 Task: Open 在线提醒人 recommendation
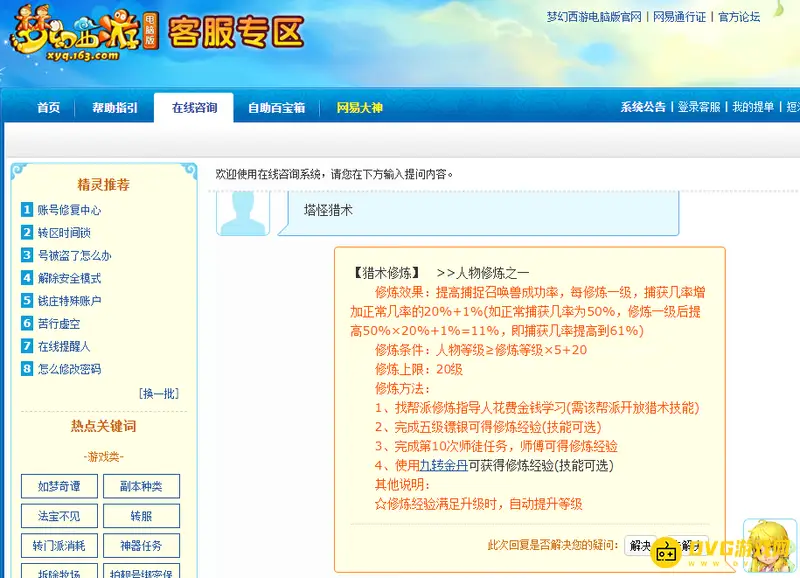(x=64, y=346)
